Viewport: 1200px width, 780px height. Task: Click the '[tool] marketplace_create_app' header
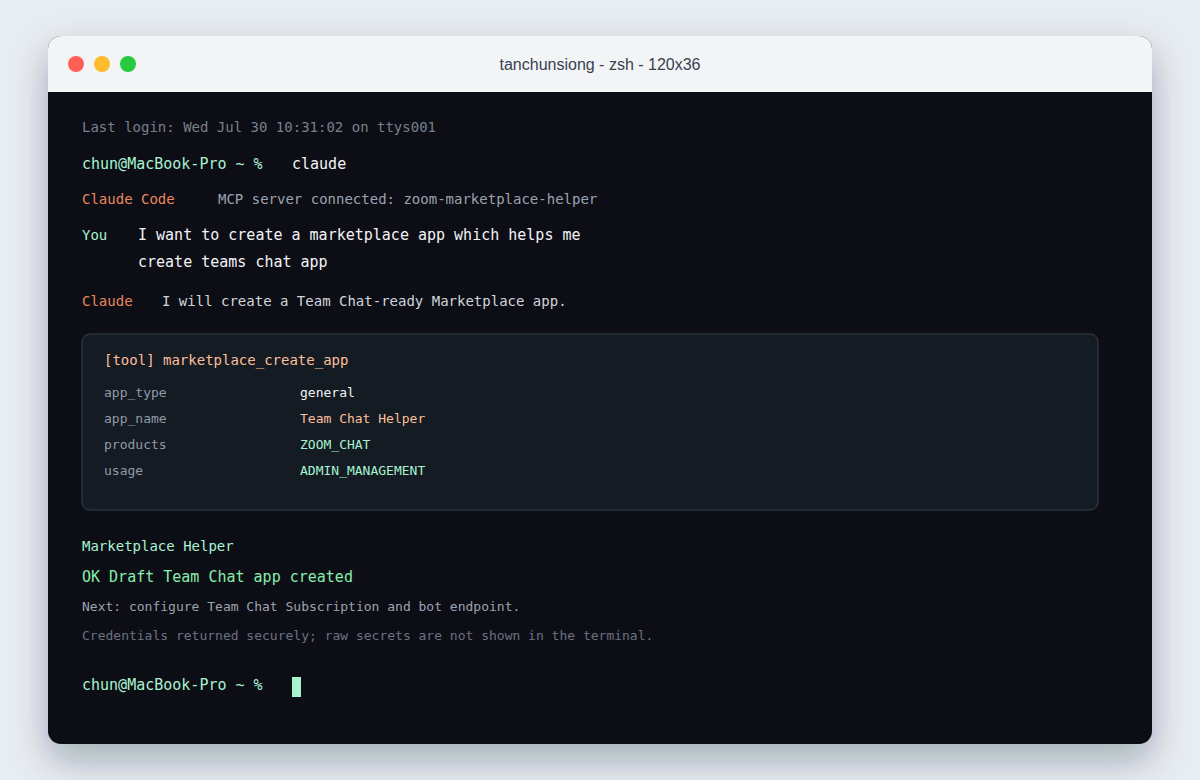tap(226, 360)
